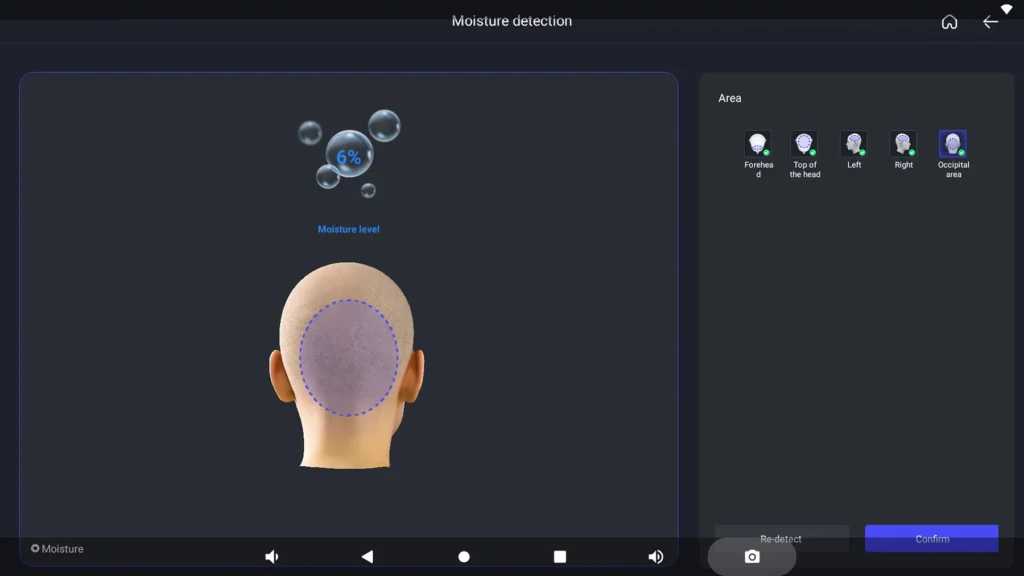Click the 6% moisture bubble

(349, 155)
